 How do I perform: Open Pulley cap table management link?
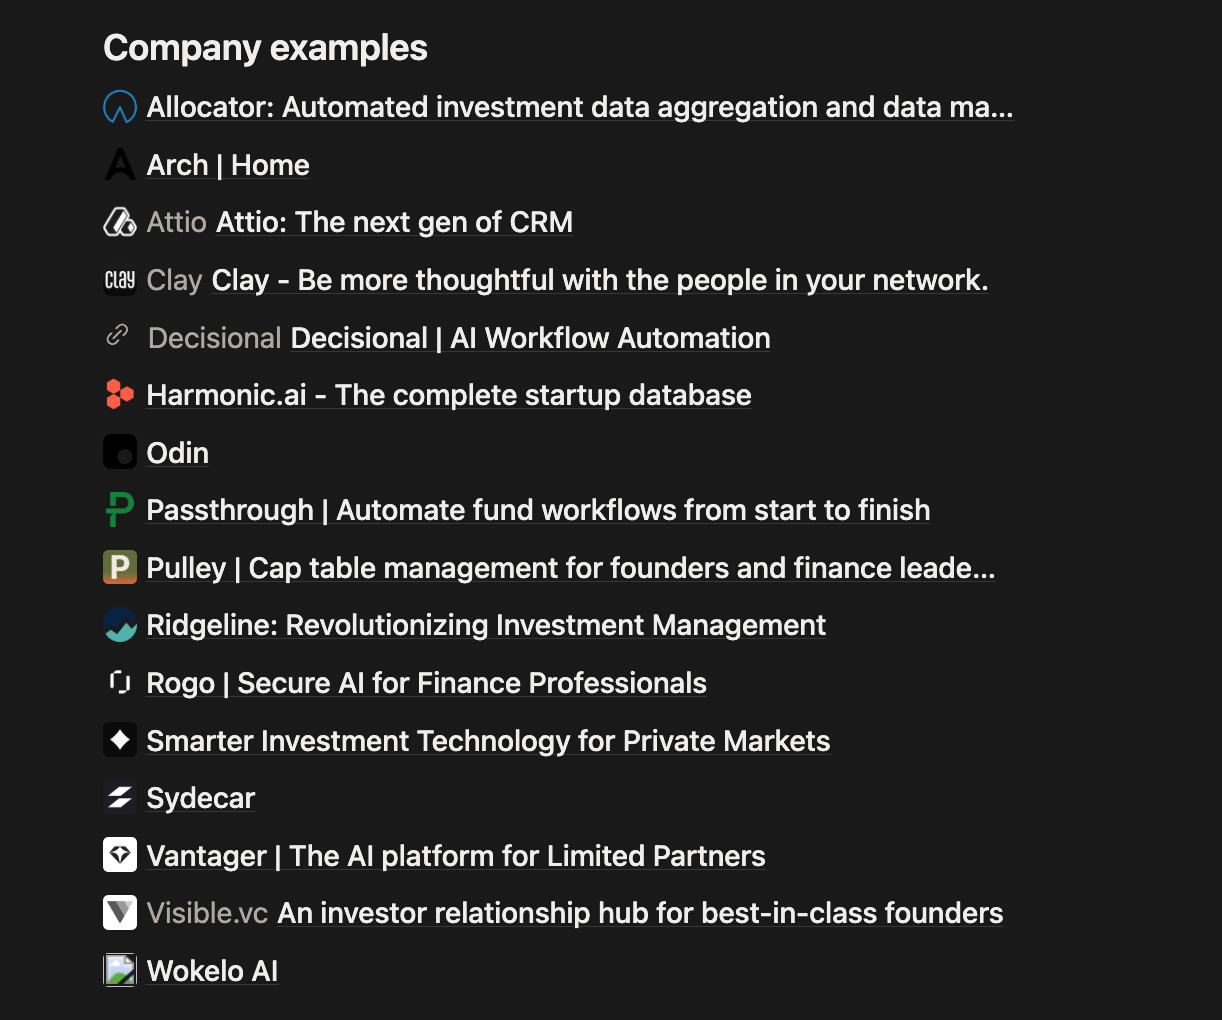[x=570, y=568]
